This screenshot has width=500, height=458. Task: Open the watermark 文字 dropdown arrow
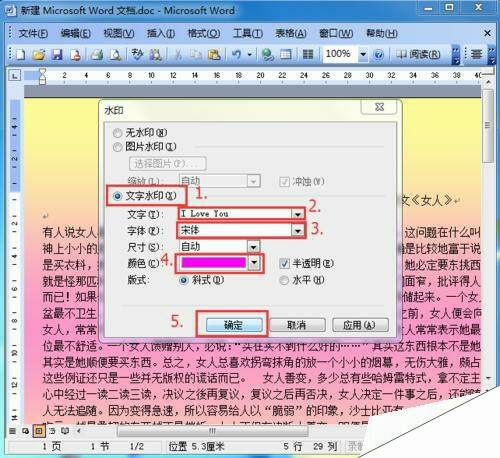(x=298, y=214)
